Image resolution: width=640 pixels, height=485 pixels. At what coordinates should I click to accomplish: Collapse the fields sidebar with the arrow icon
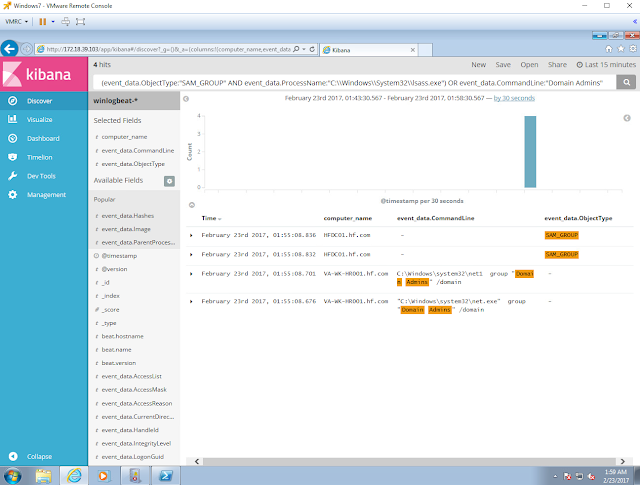pyautogui.click(x=186, y=99)
